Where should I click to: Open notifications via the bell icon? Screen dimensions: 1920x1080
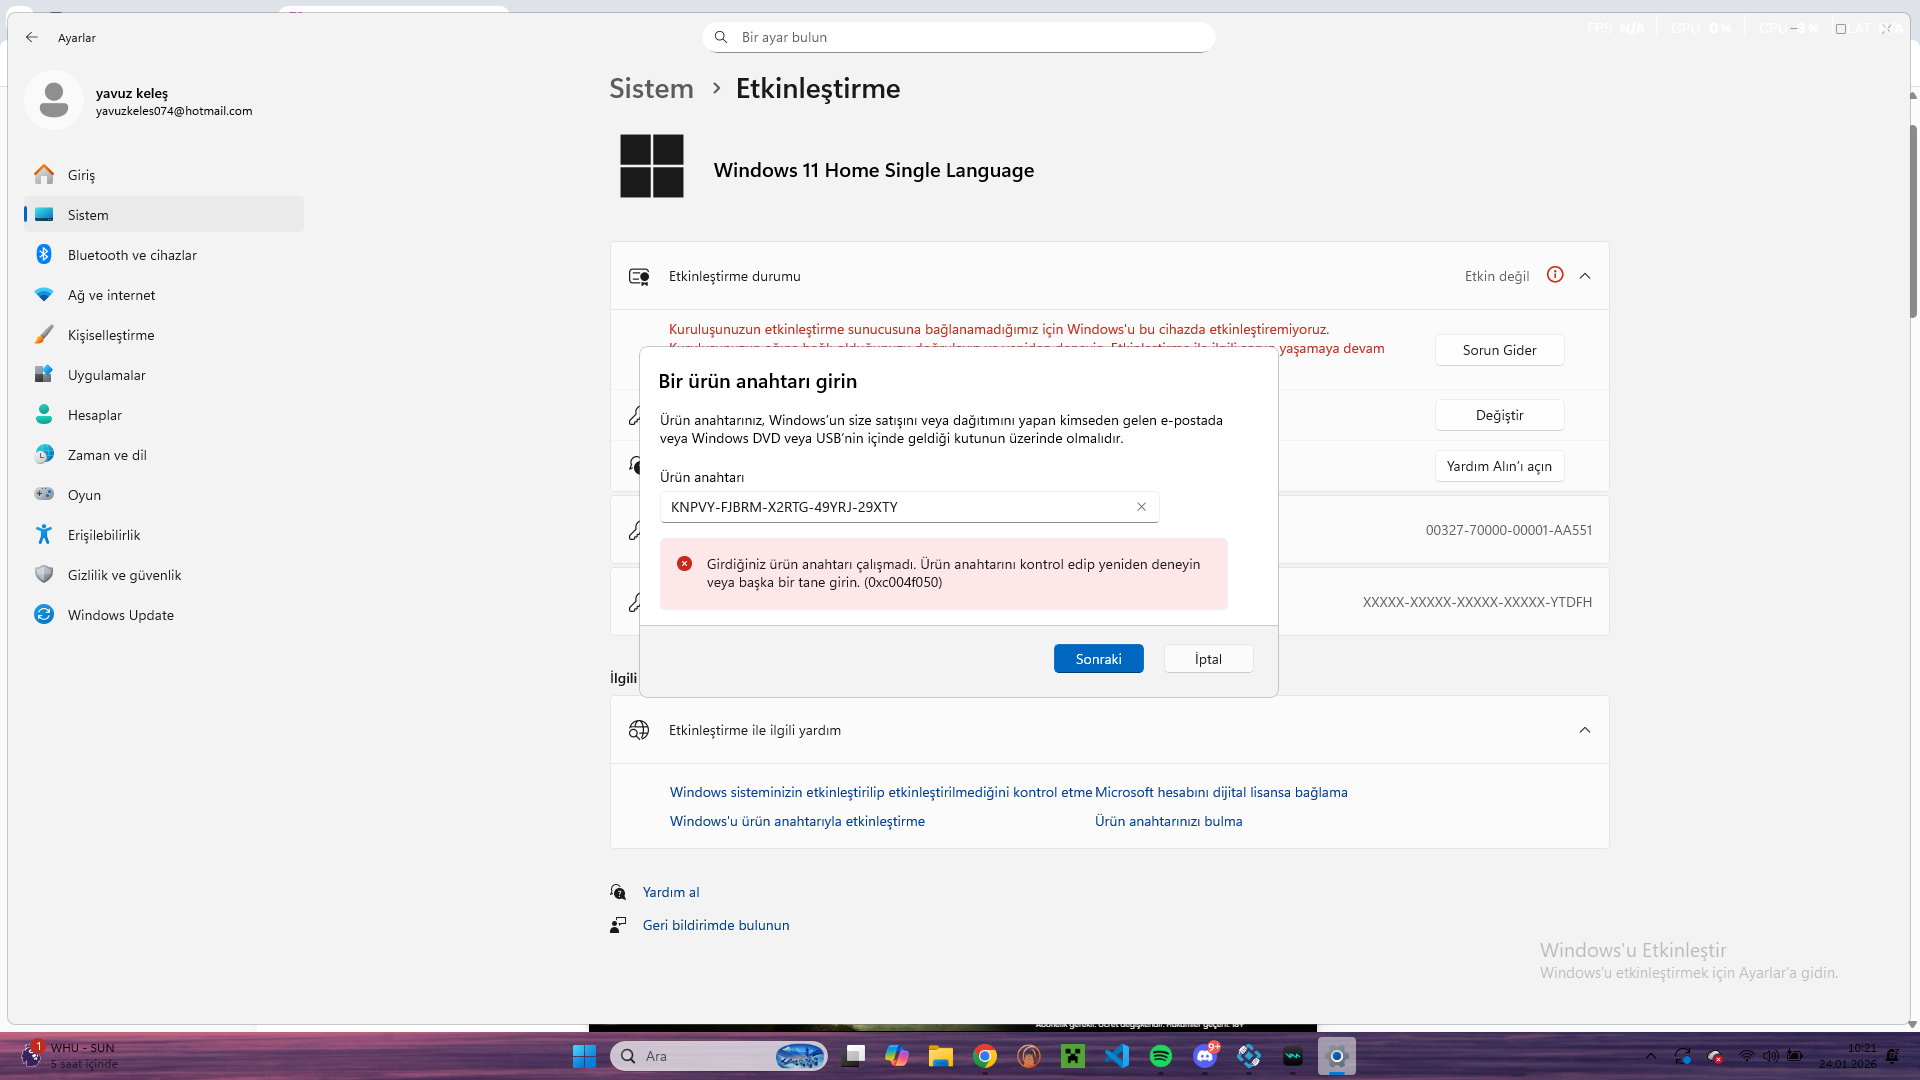(x=1893, y=1056)
